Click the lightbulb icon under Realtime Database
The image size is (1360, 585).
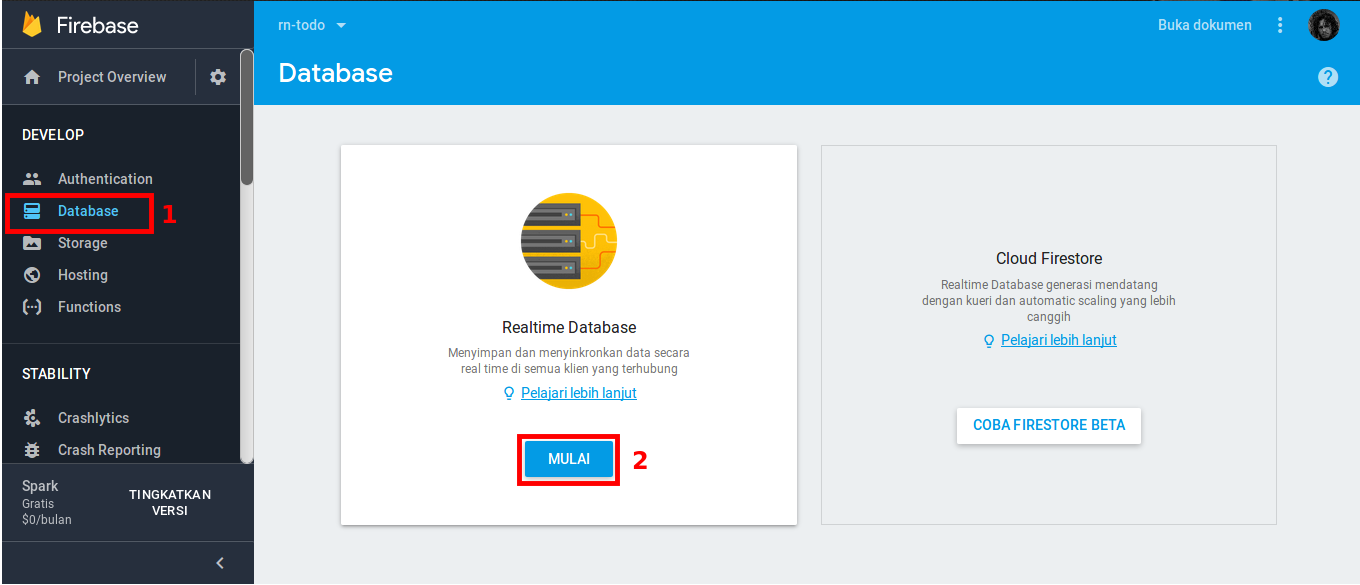[x=509, y=393]
